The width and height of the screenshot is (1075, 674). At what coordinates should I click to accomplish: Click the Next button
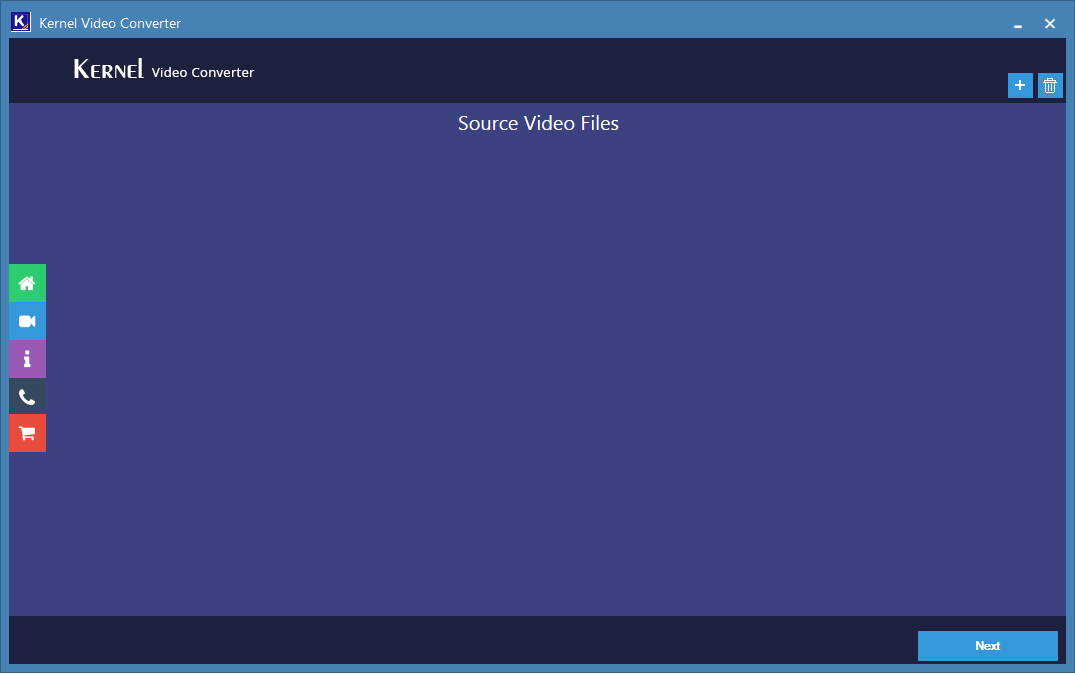[987, 646]
